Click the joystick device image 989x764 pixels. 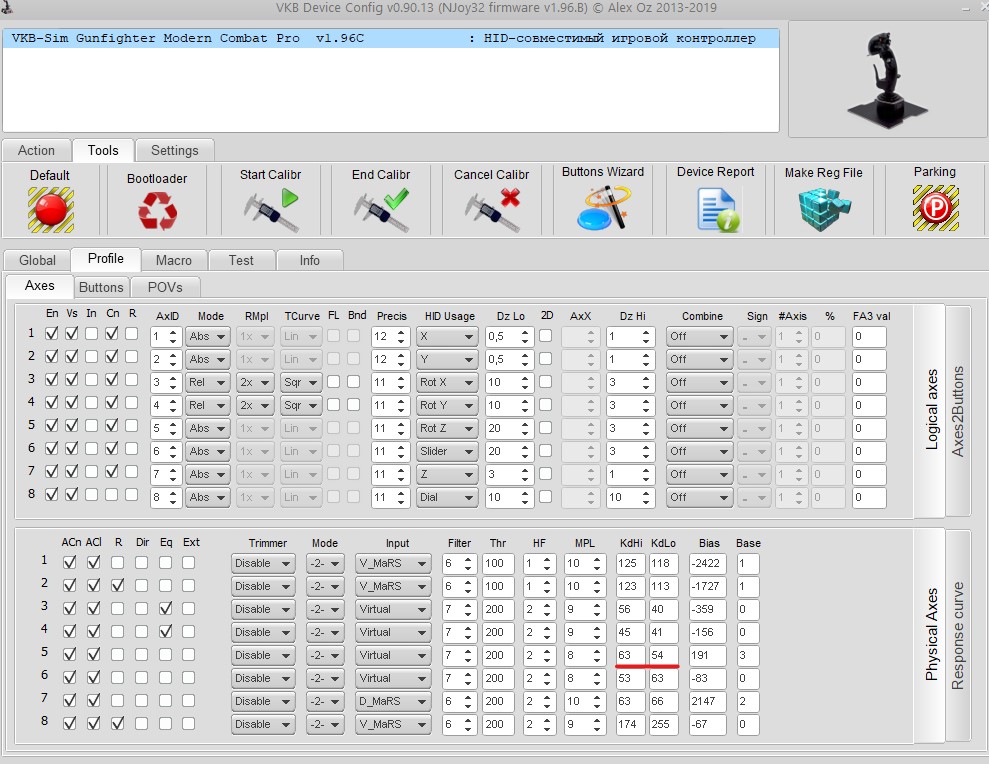tap(887, 79)
